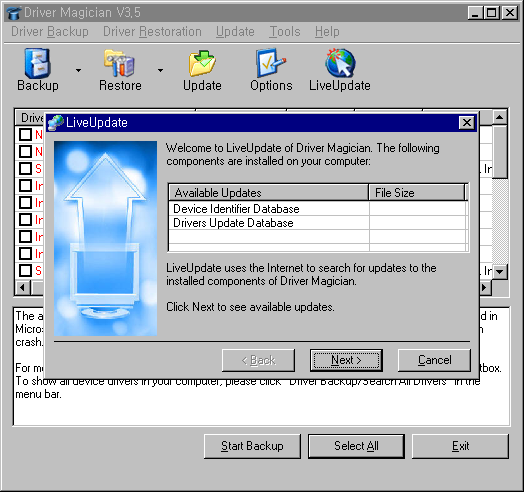Select the Drivers Update Database row
524x492 pixels.
point(317,223)
